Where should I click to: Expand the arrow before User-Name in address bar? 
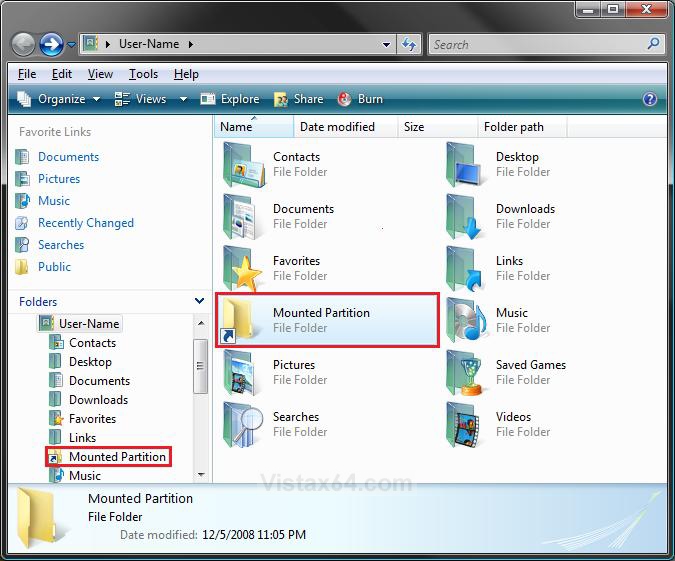pyautogui.click(x=108, y=44)
